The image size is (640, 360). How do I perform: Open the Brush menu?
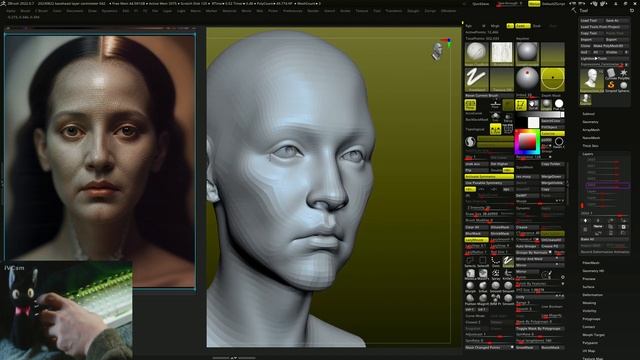click(25, 11)
